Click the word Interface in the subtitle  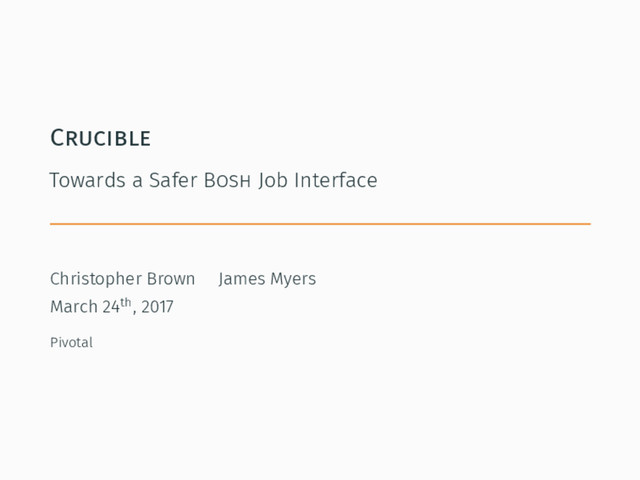(x=335, y=181)
